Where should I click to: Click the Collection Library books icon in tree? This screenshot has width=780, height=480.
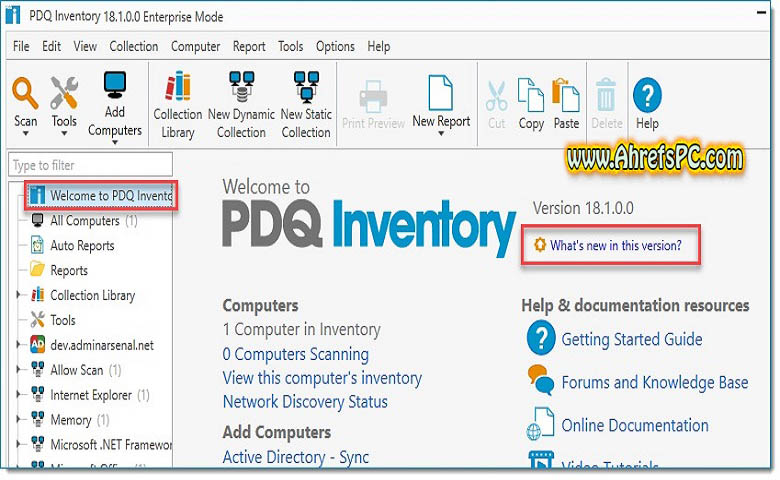click(x=37, y=294)
